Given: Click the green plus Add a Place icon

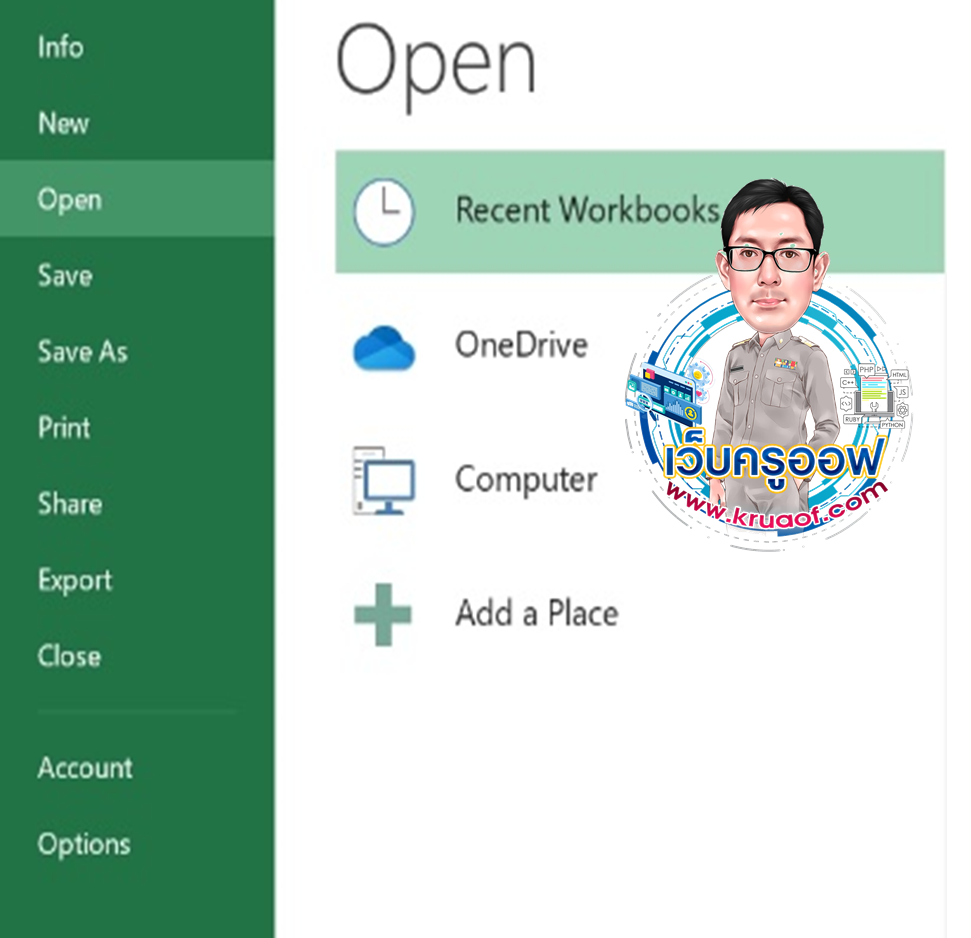Looking at the screenshot, I should click(383, 613).
